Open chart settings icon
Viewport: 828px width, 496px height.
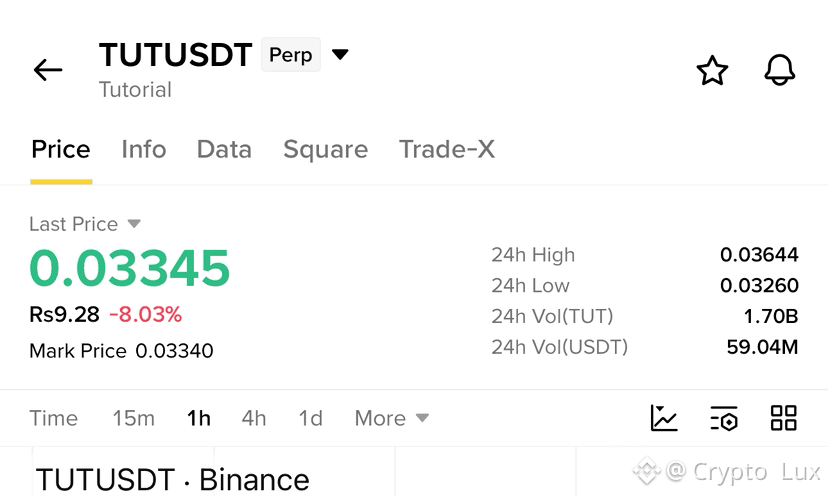coord(724,418)
